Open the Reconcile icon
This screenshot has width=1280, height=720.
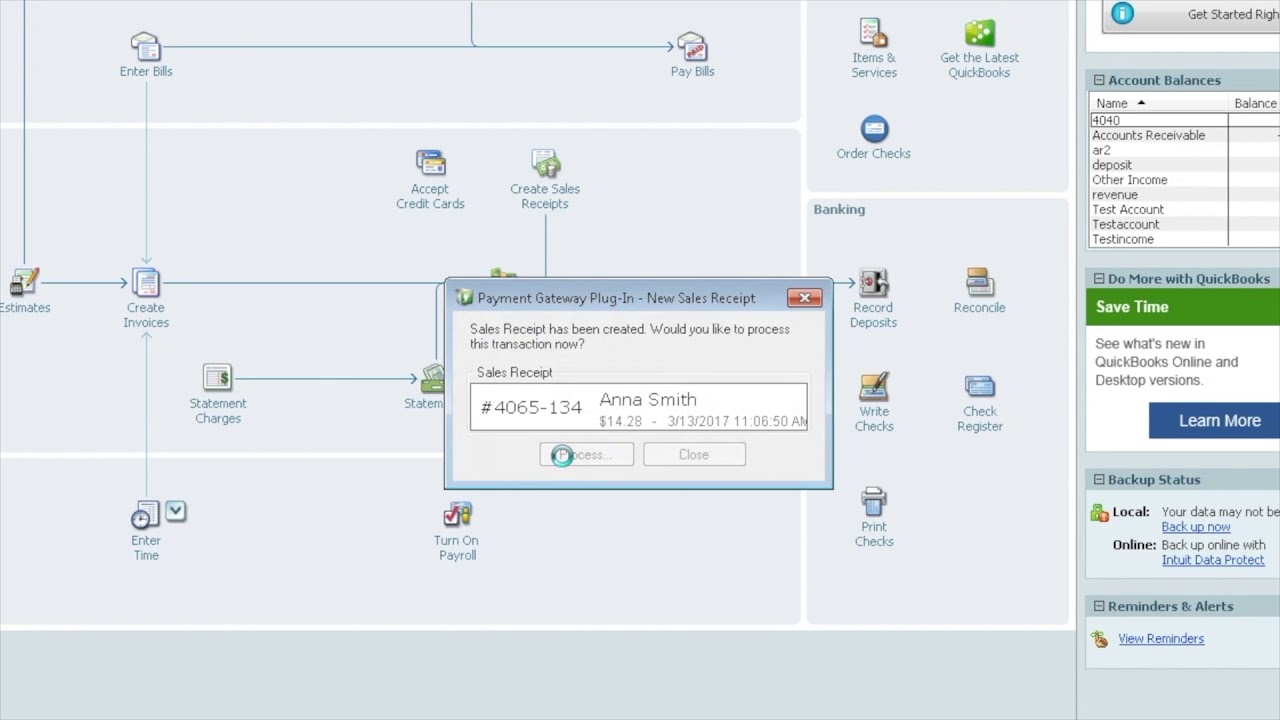coord(979,282)
